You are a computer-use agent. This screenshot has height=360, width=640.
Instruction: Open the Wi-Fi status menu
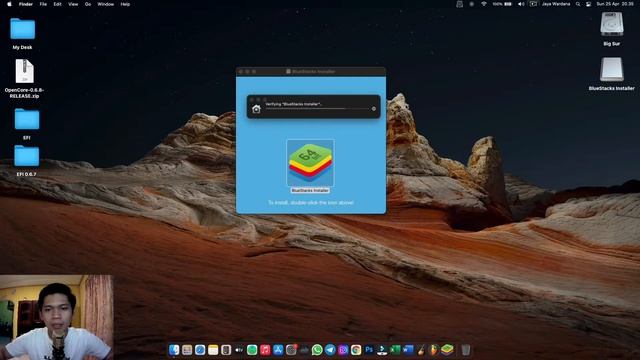pyautogui.click(x=484, y=4)
